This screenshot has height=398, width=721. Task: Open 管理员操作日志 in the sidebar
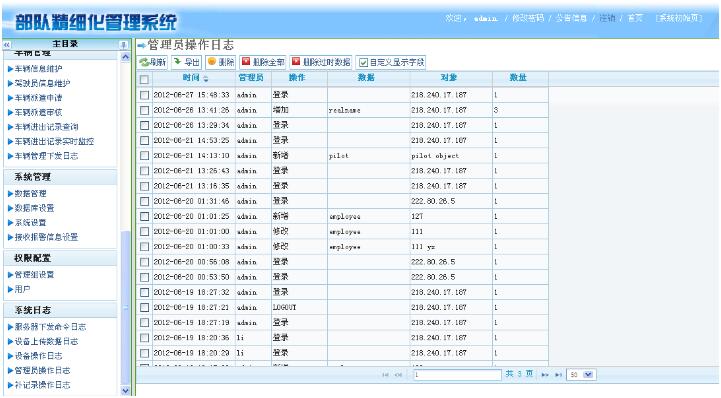tap(42, 370)
